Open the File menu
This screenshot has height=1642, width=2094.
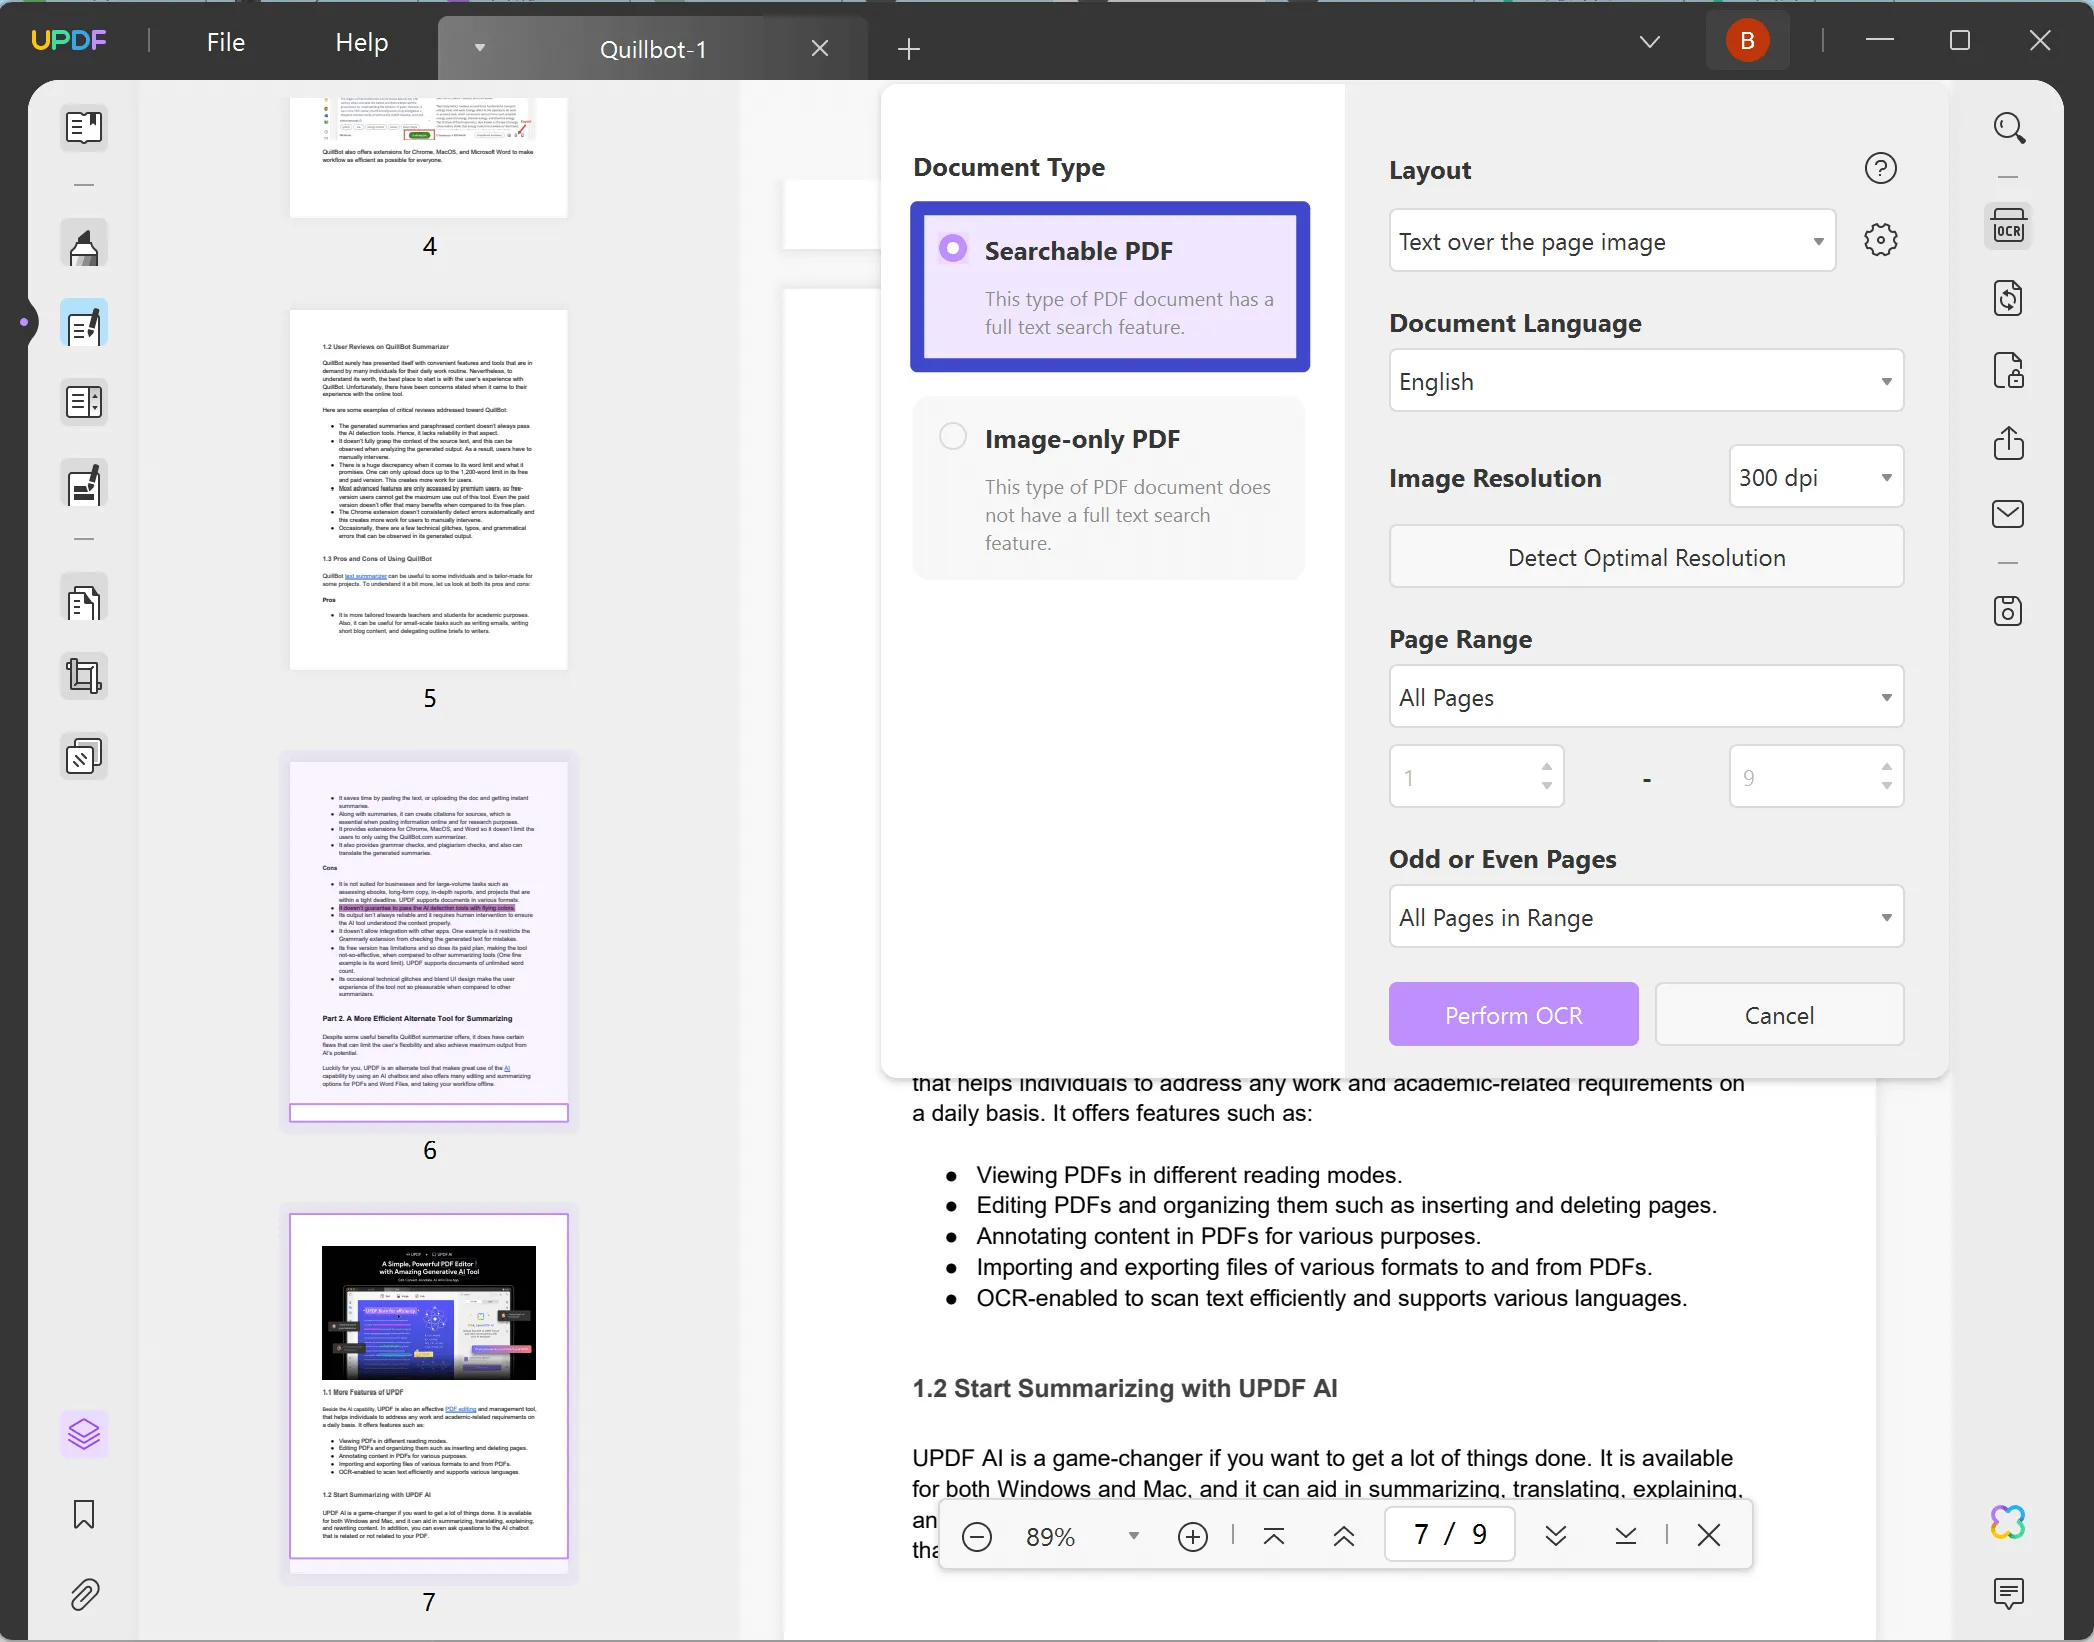224,41
